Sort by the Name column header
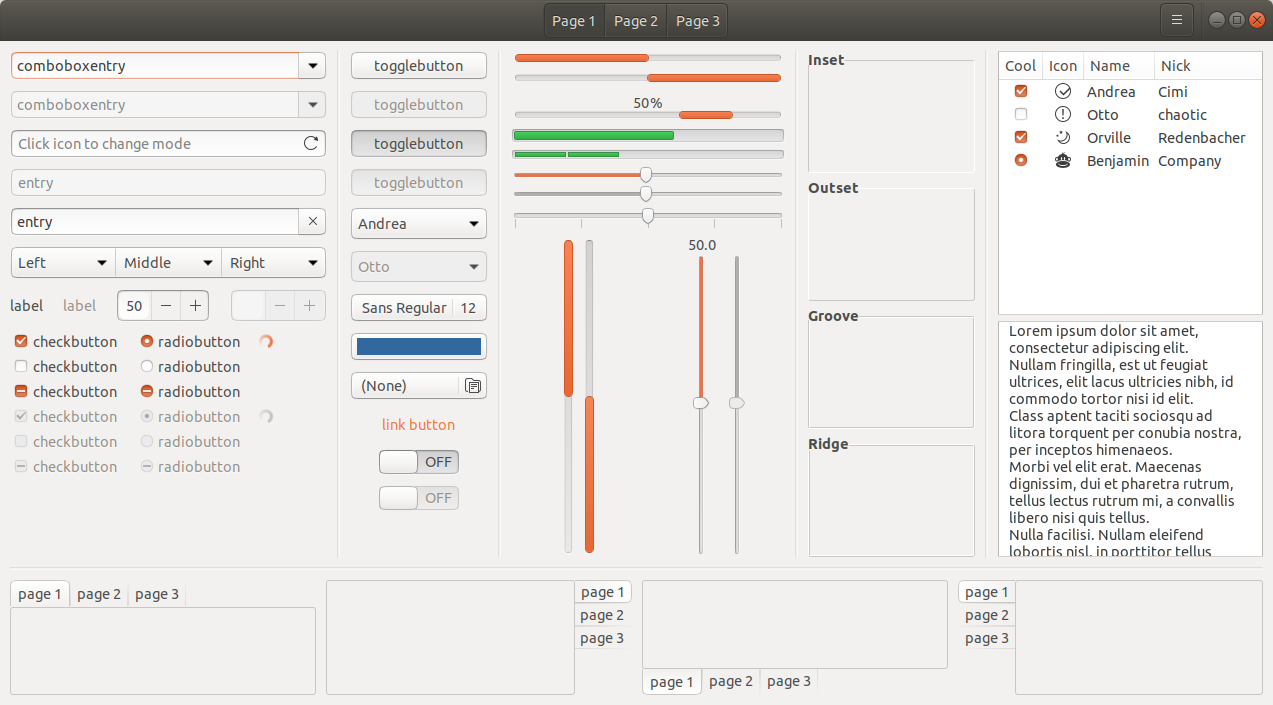 [x=1119, y=66]
